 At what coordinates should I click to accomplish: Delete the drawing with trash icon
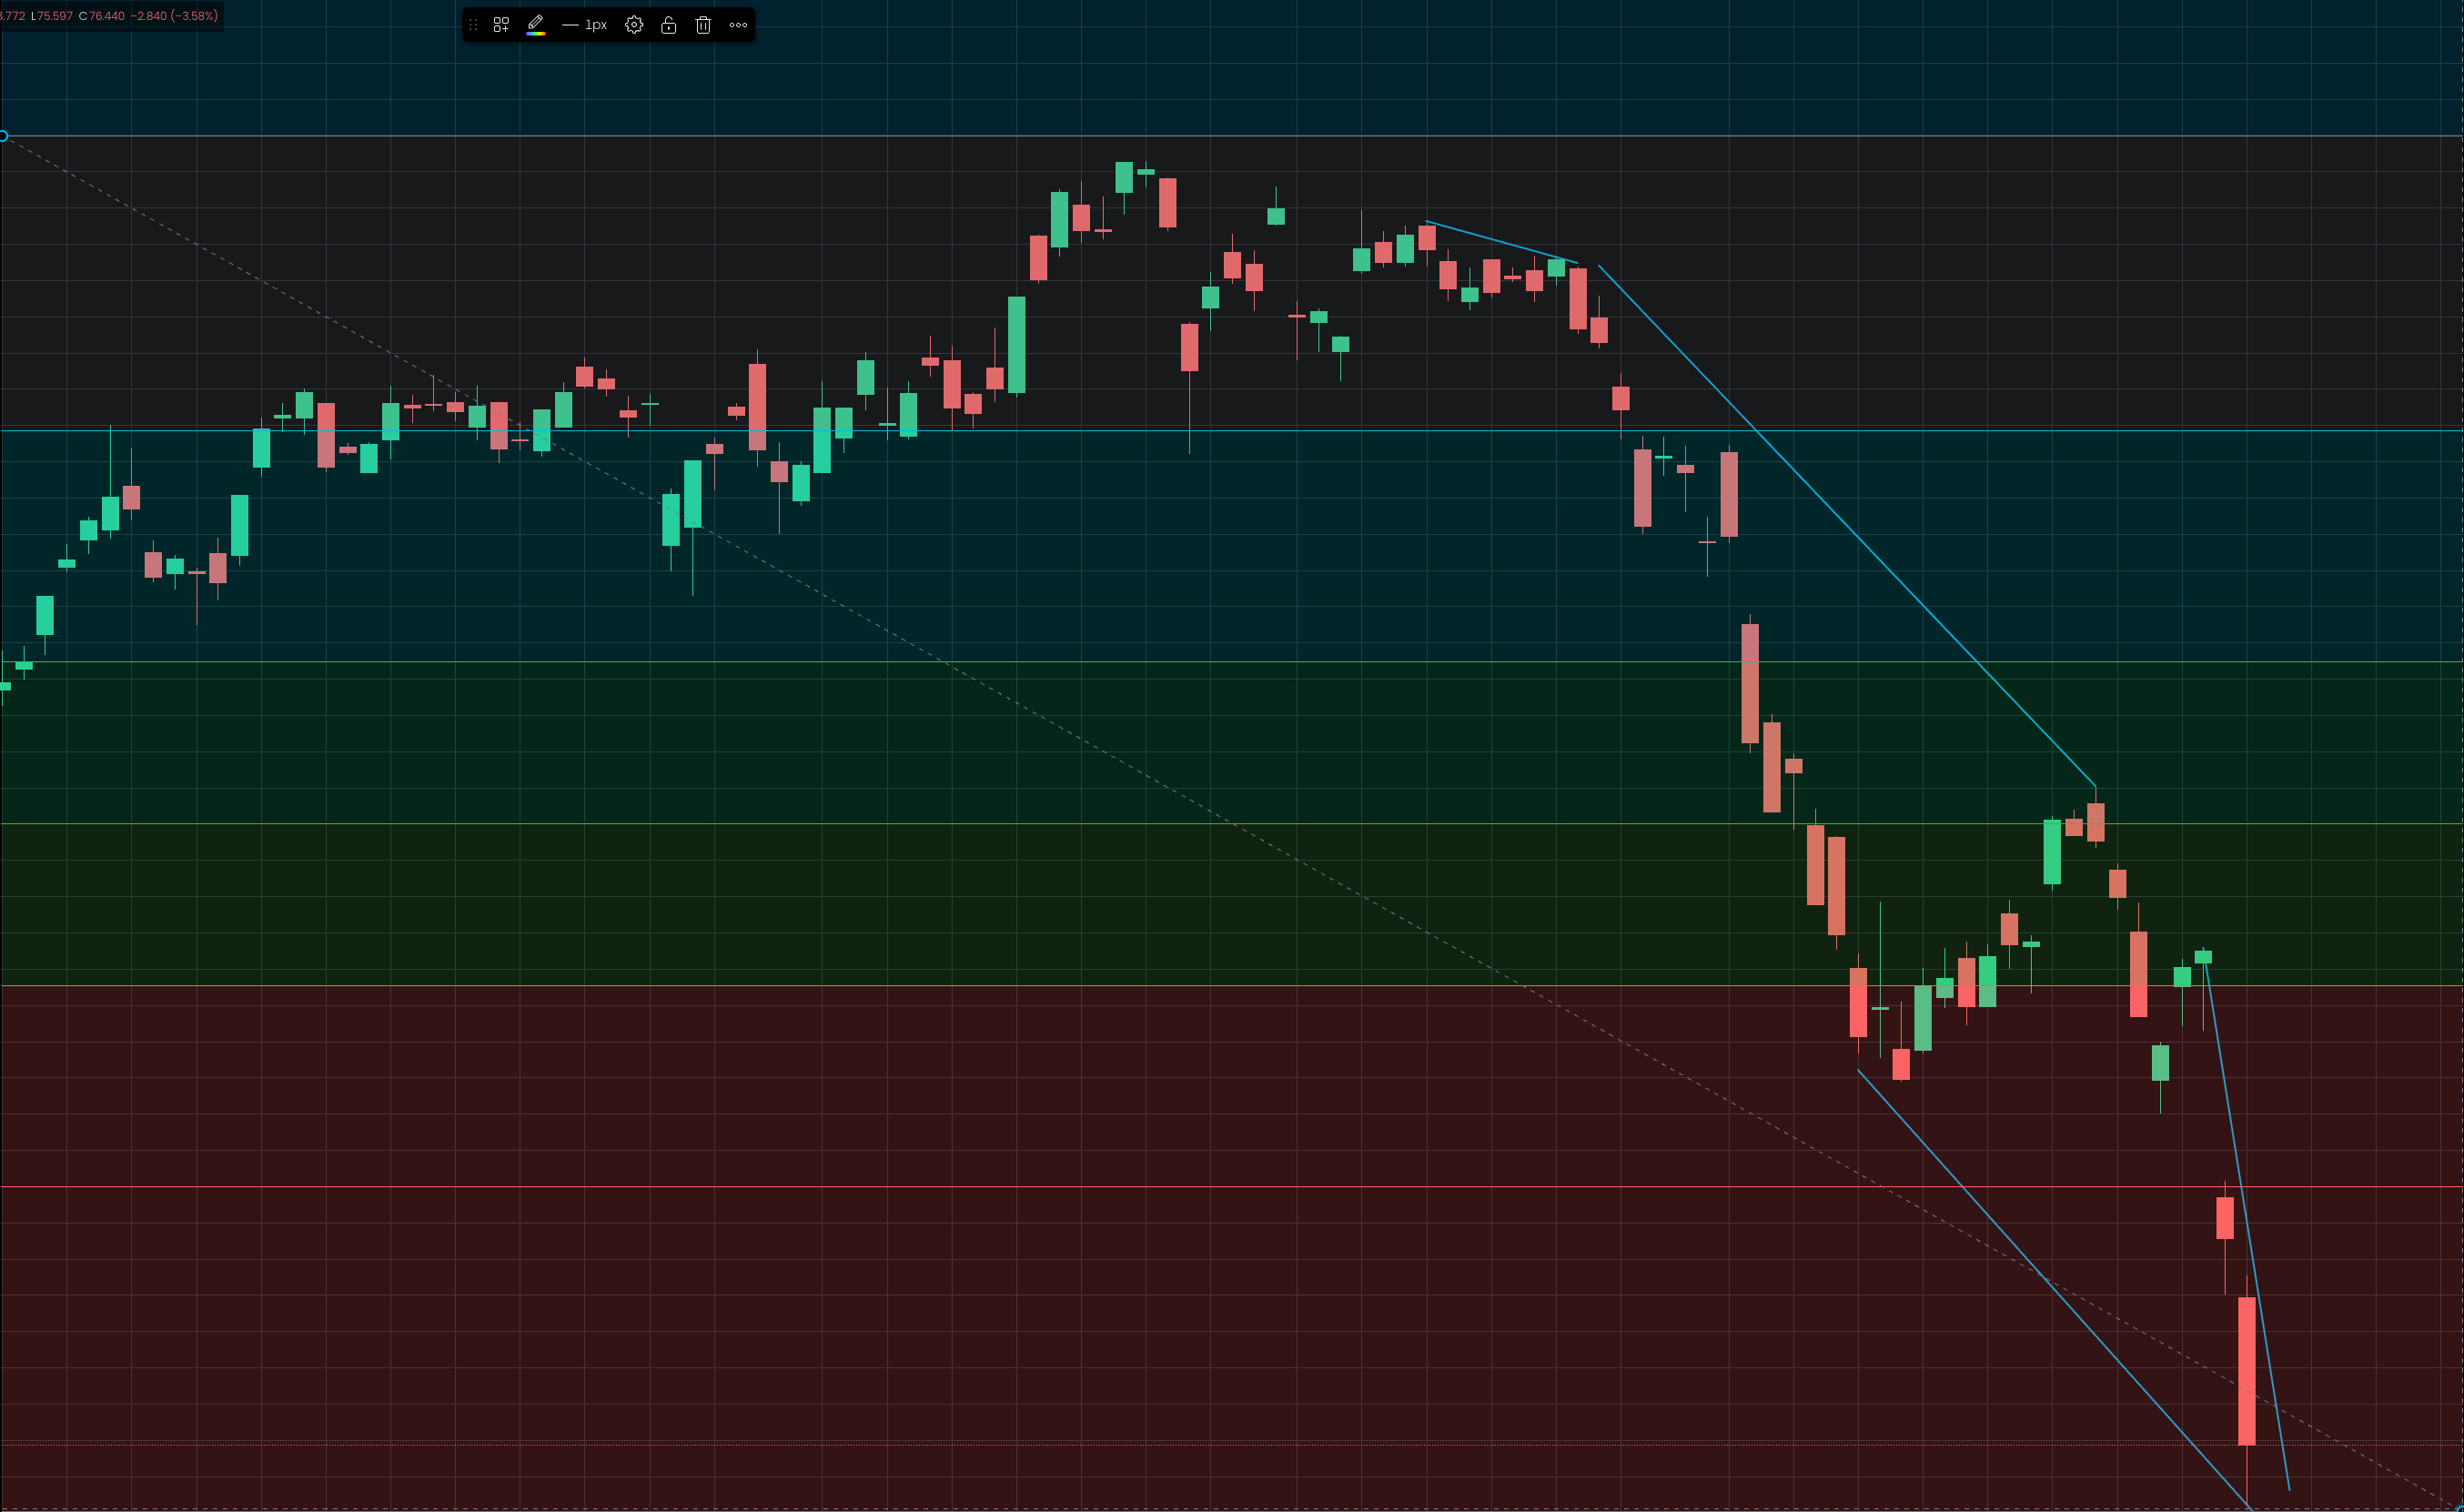[703, 25]
